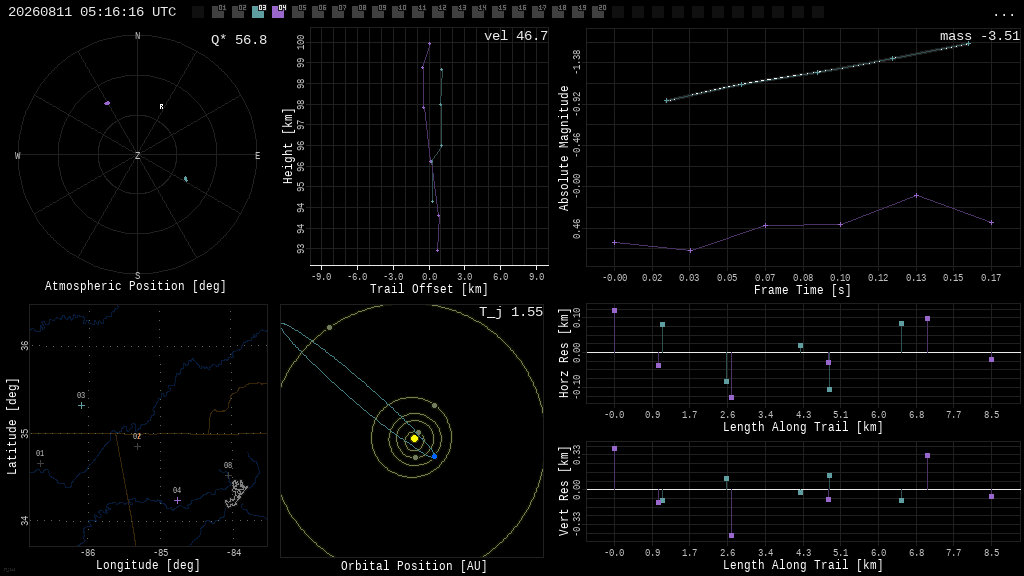Select station 10 square
Viewport: 1024px width, 576px height.
pos(398,12)
